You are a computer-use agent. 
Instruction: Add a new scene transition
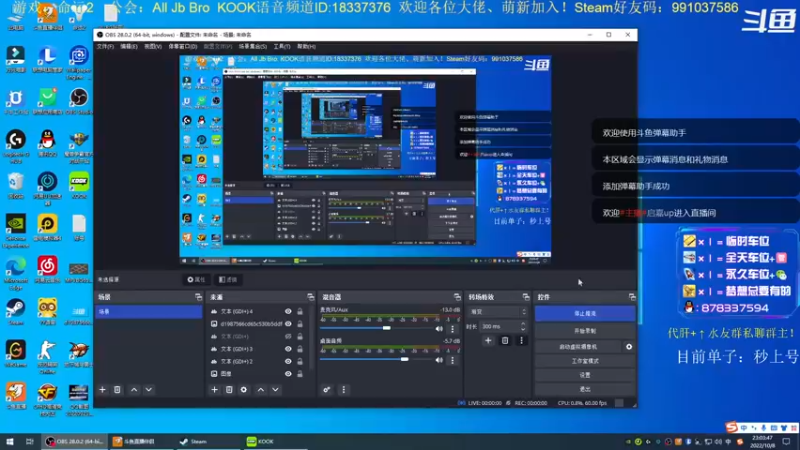pos(488,340)
